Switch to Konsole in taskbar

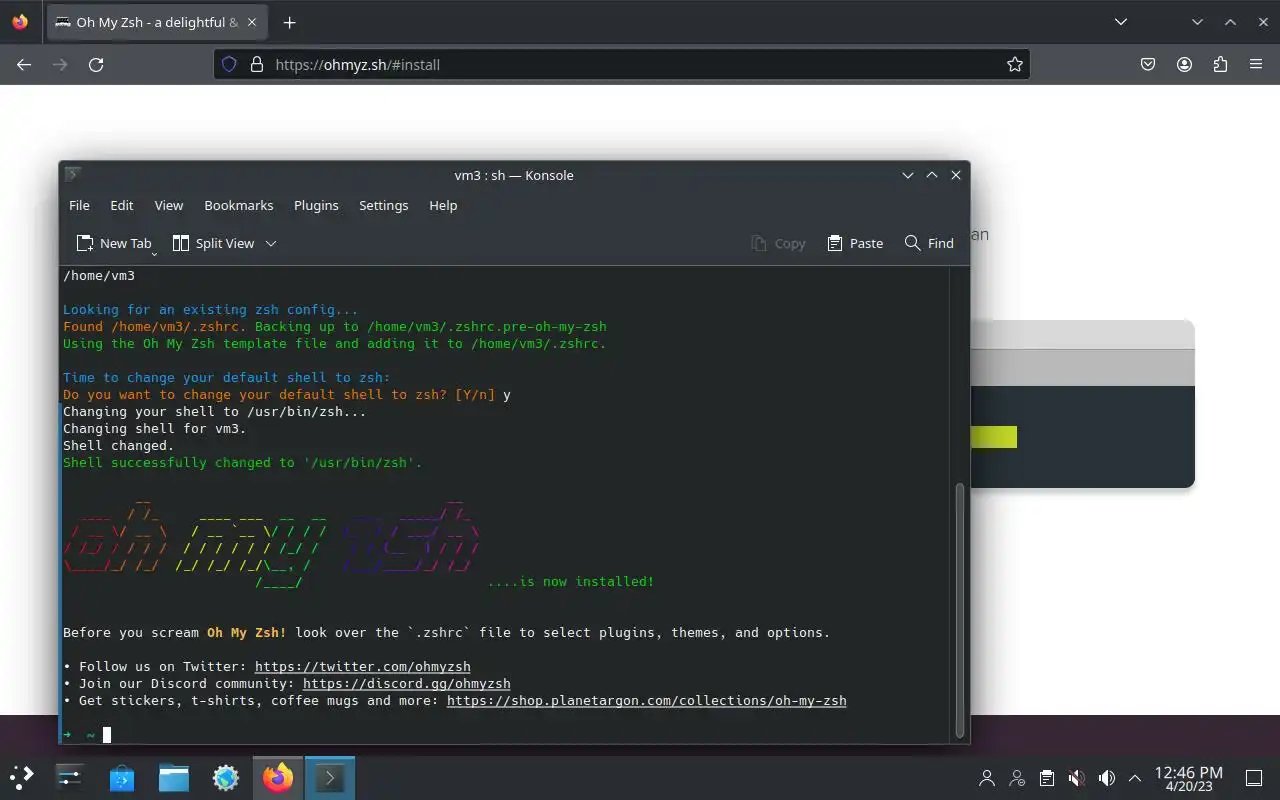[330, 777]
